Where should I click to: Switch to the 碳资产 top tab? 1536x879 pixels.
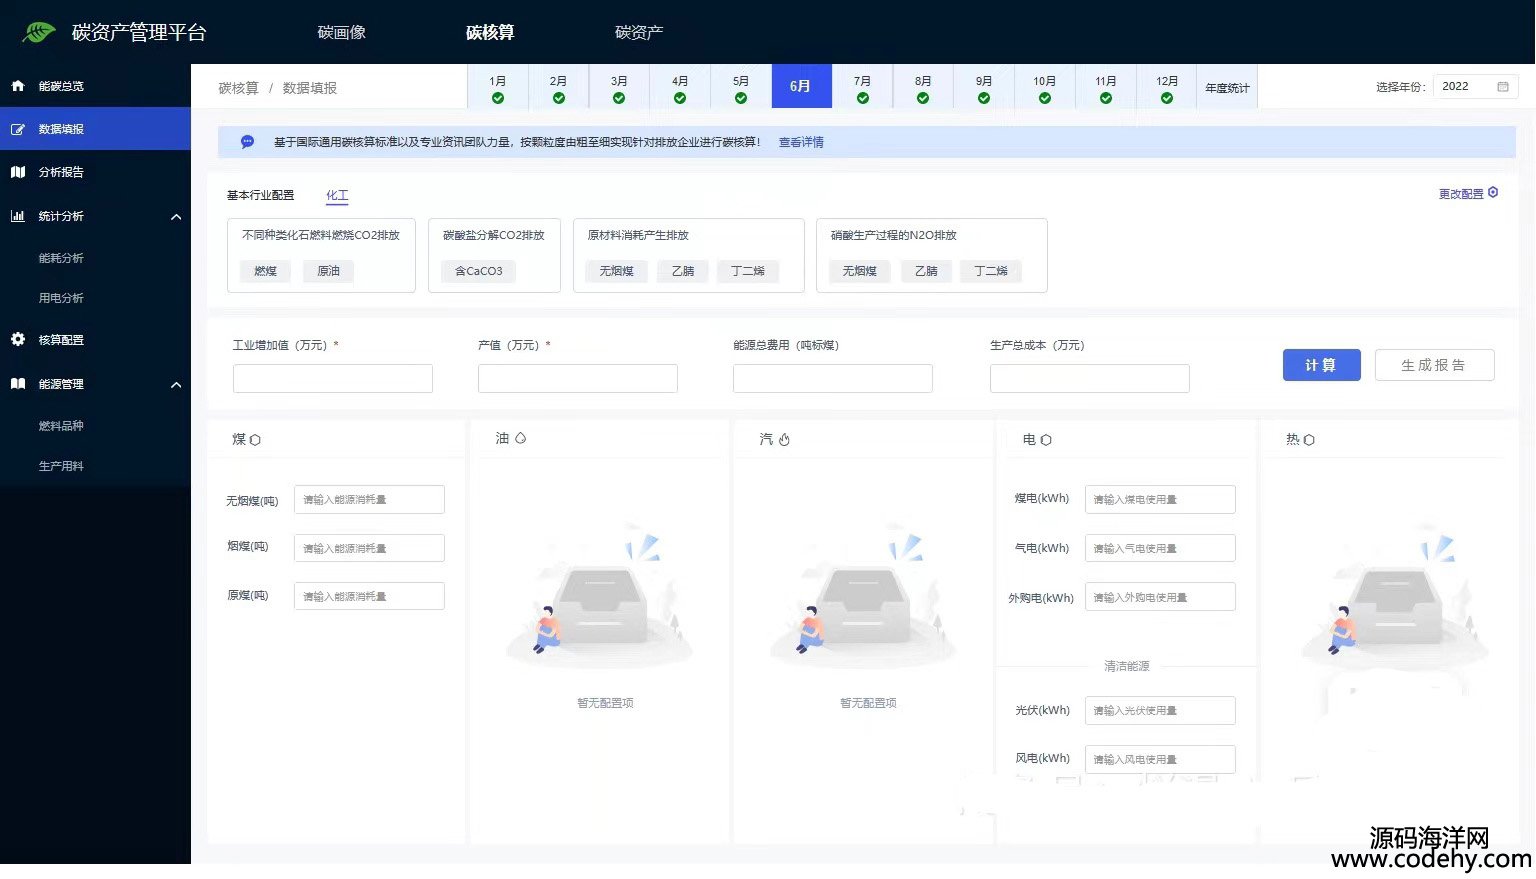[x=639, y=33]
